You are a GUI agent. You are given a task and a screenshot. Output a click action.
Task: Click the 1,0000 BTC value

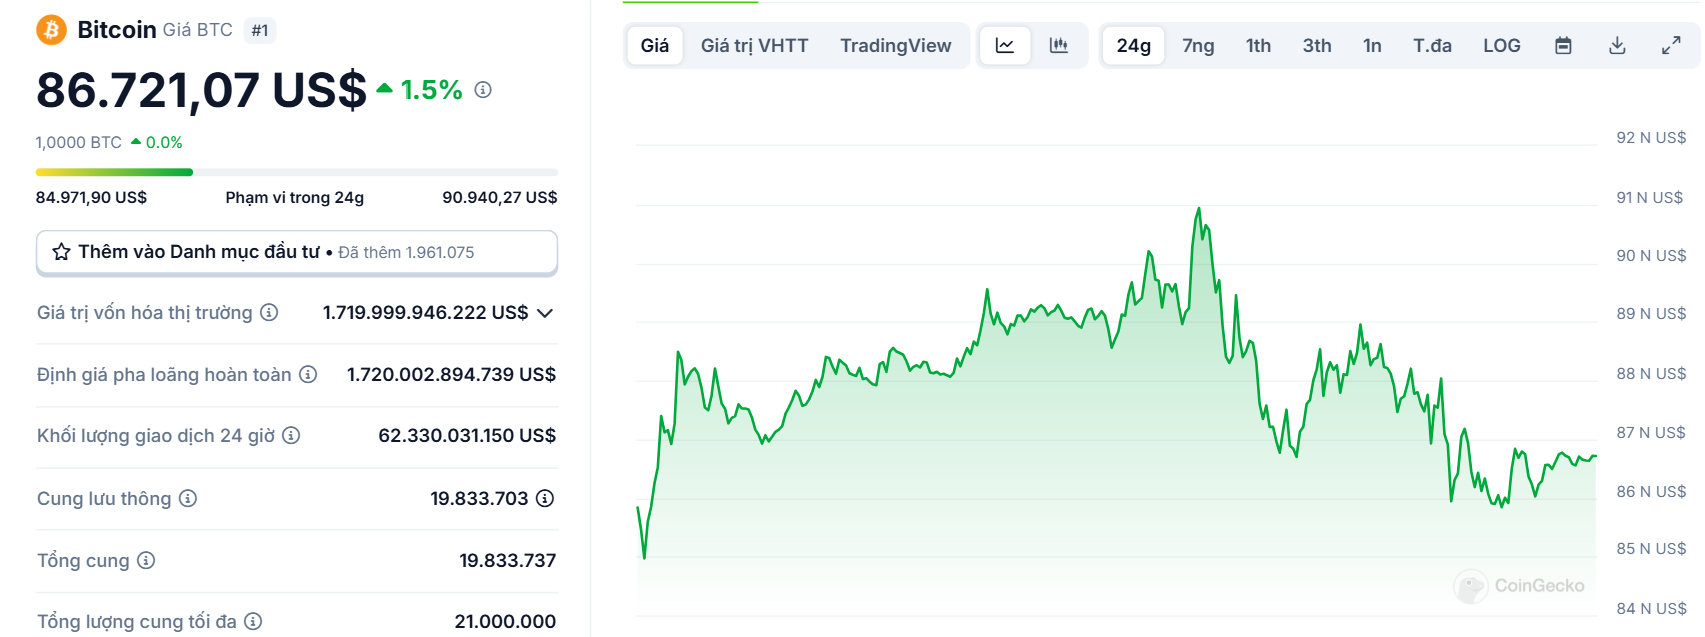(x=79, y=142)
